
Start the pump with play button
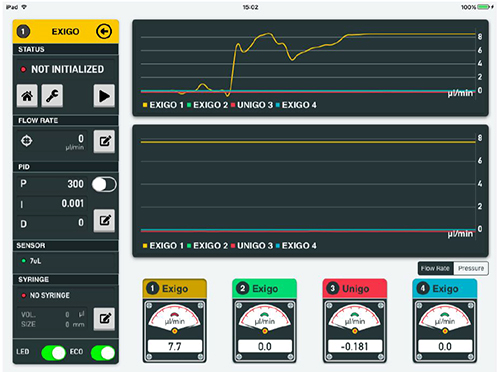pyautogui.click(x=104, y=96)
